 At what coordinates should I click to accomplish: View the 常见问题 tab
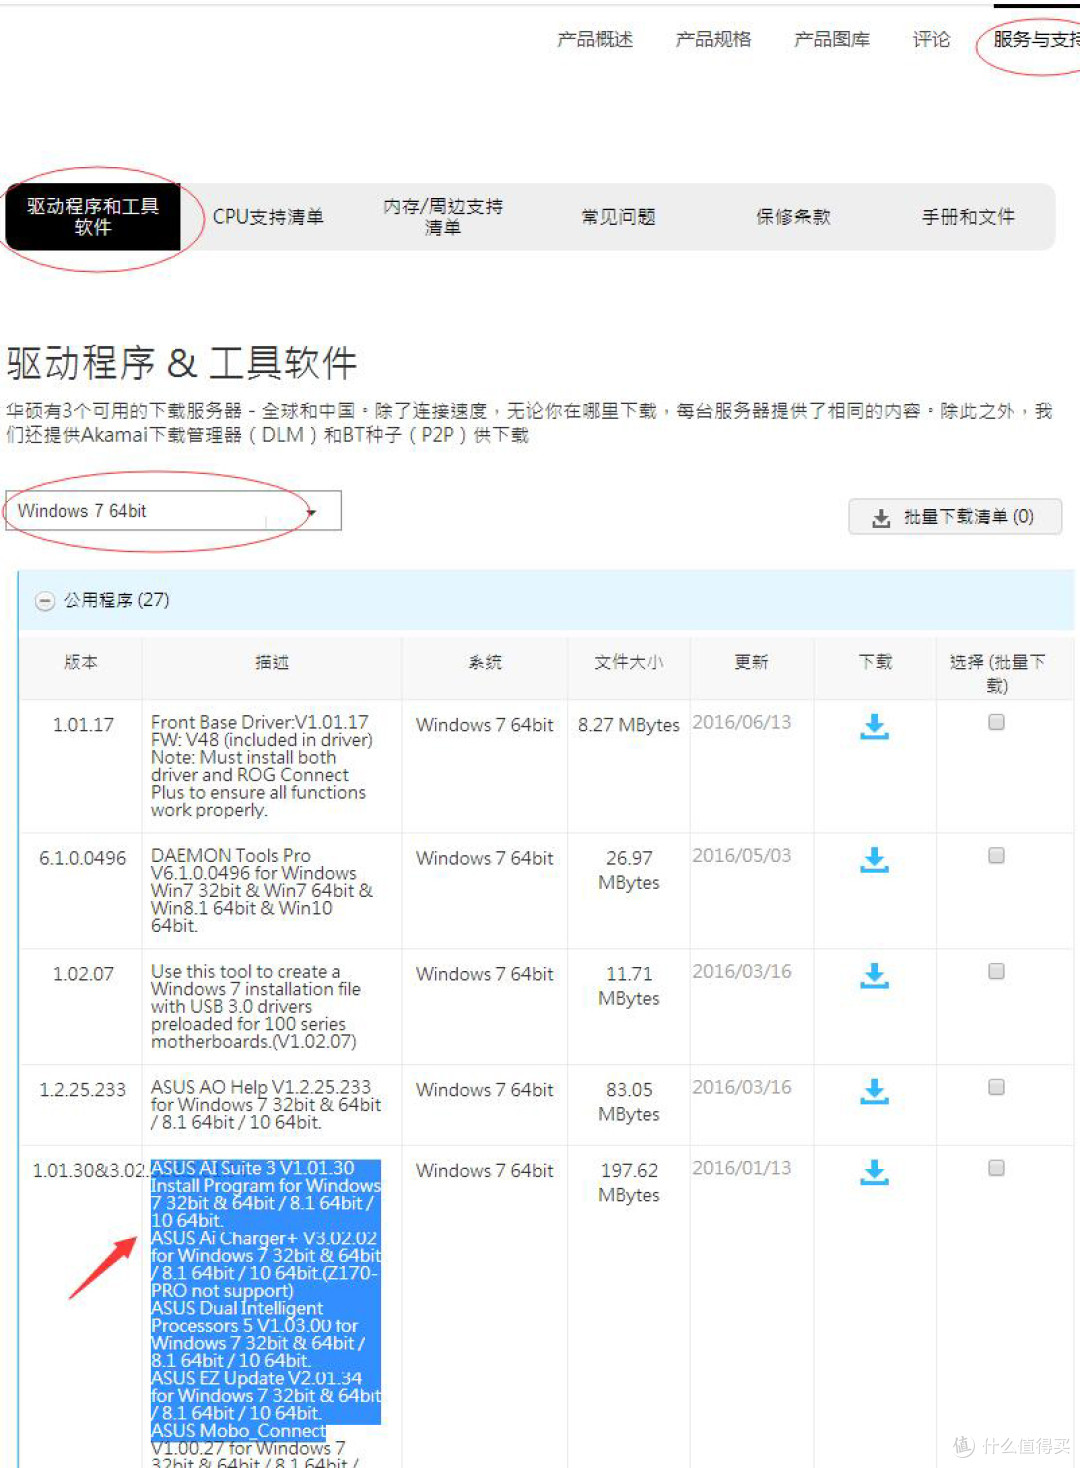pyautogui.click(x=618, y=217)
